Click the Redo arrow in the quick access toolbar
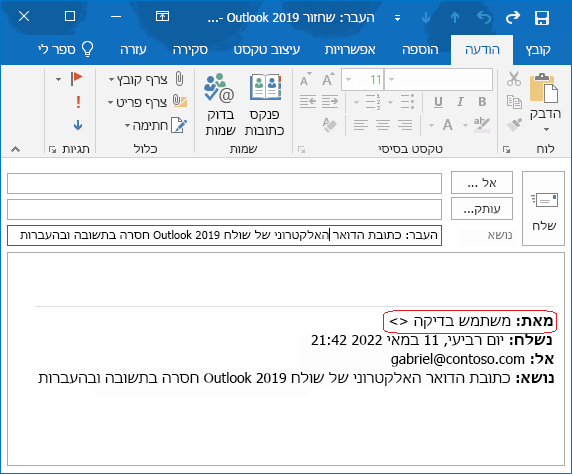This screenshot has height=474, width=572. [513, 18]
